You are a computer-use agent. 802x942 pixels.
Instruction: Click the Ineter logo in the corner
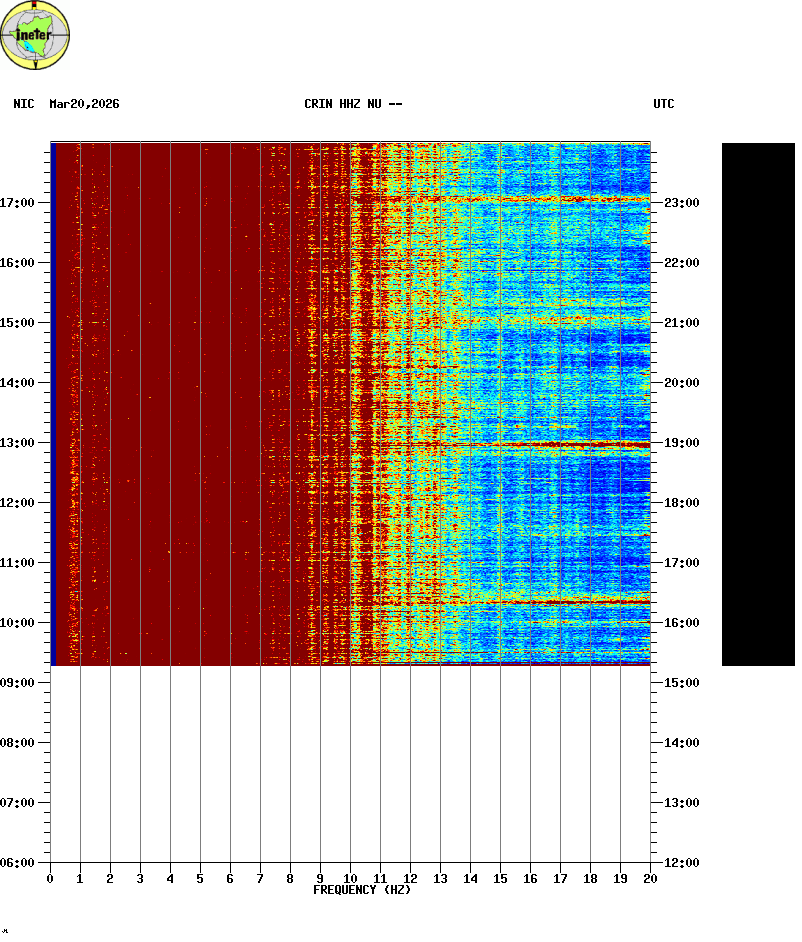36,35
